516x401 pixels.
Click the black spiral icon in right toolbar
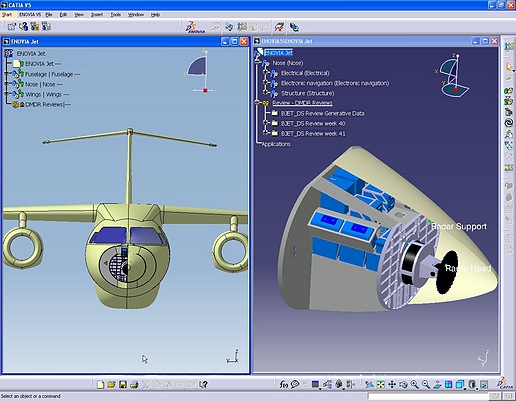pos(509,123)
